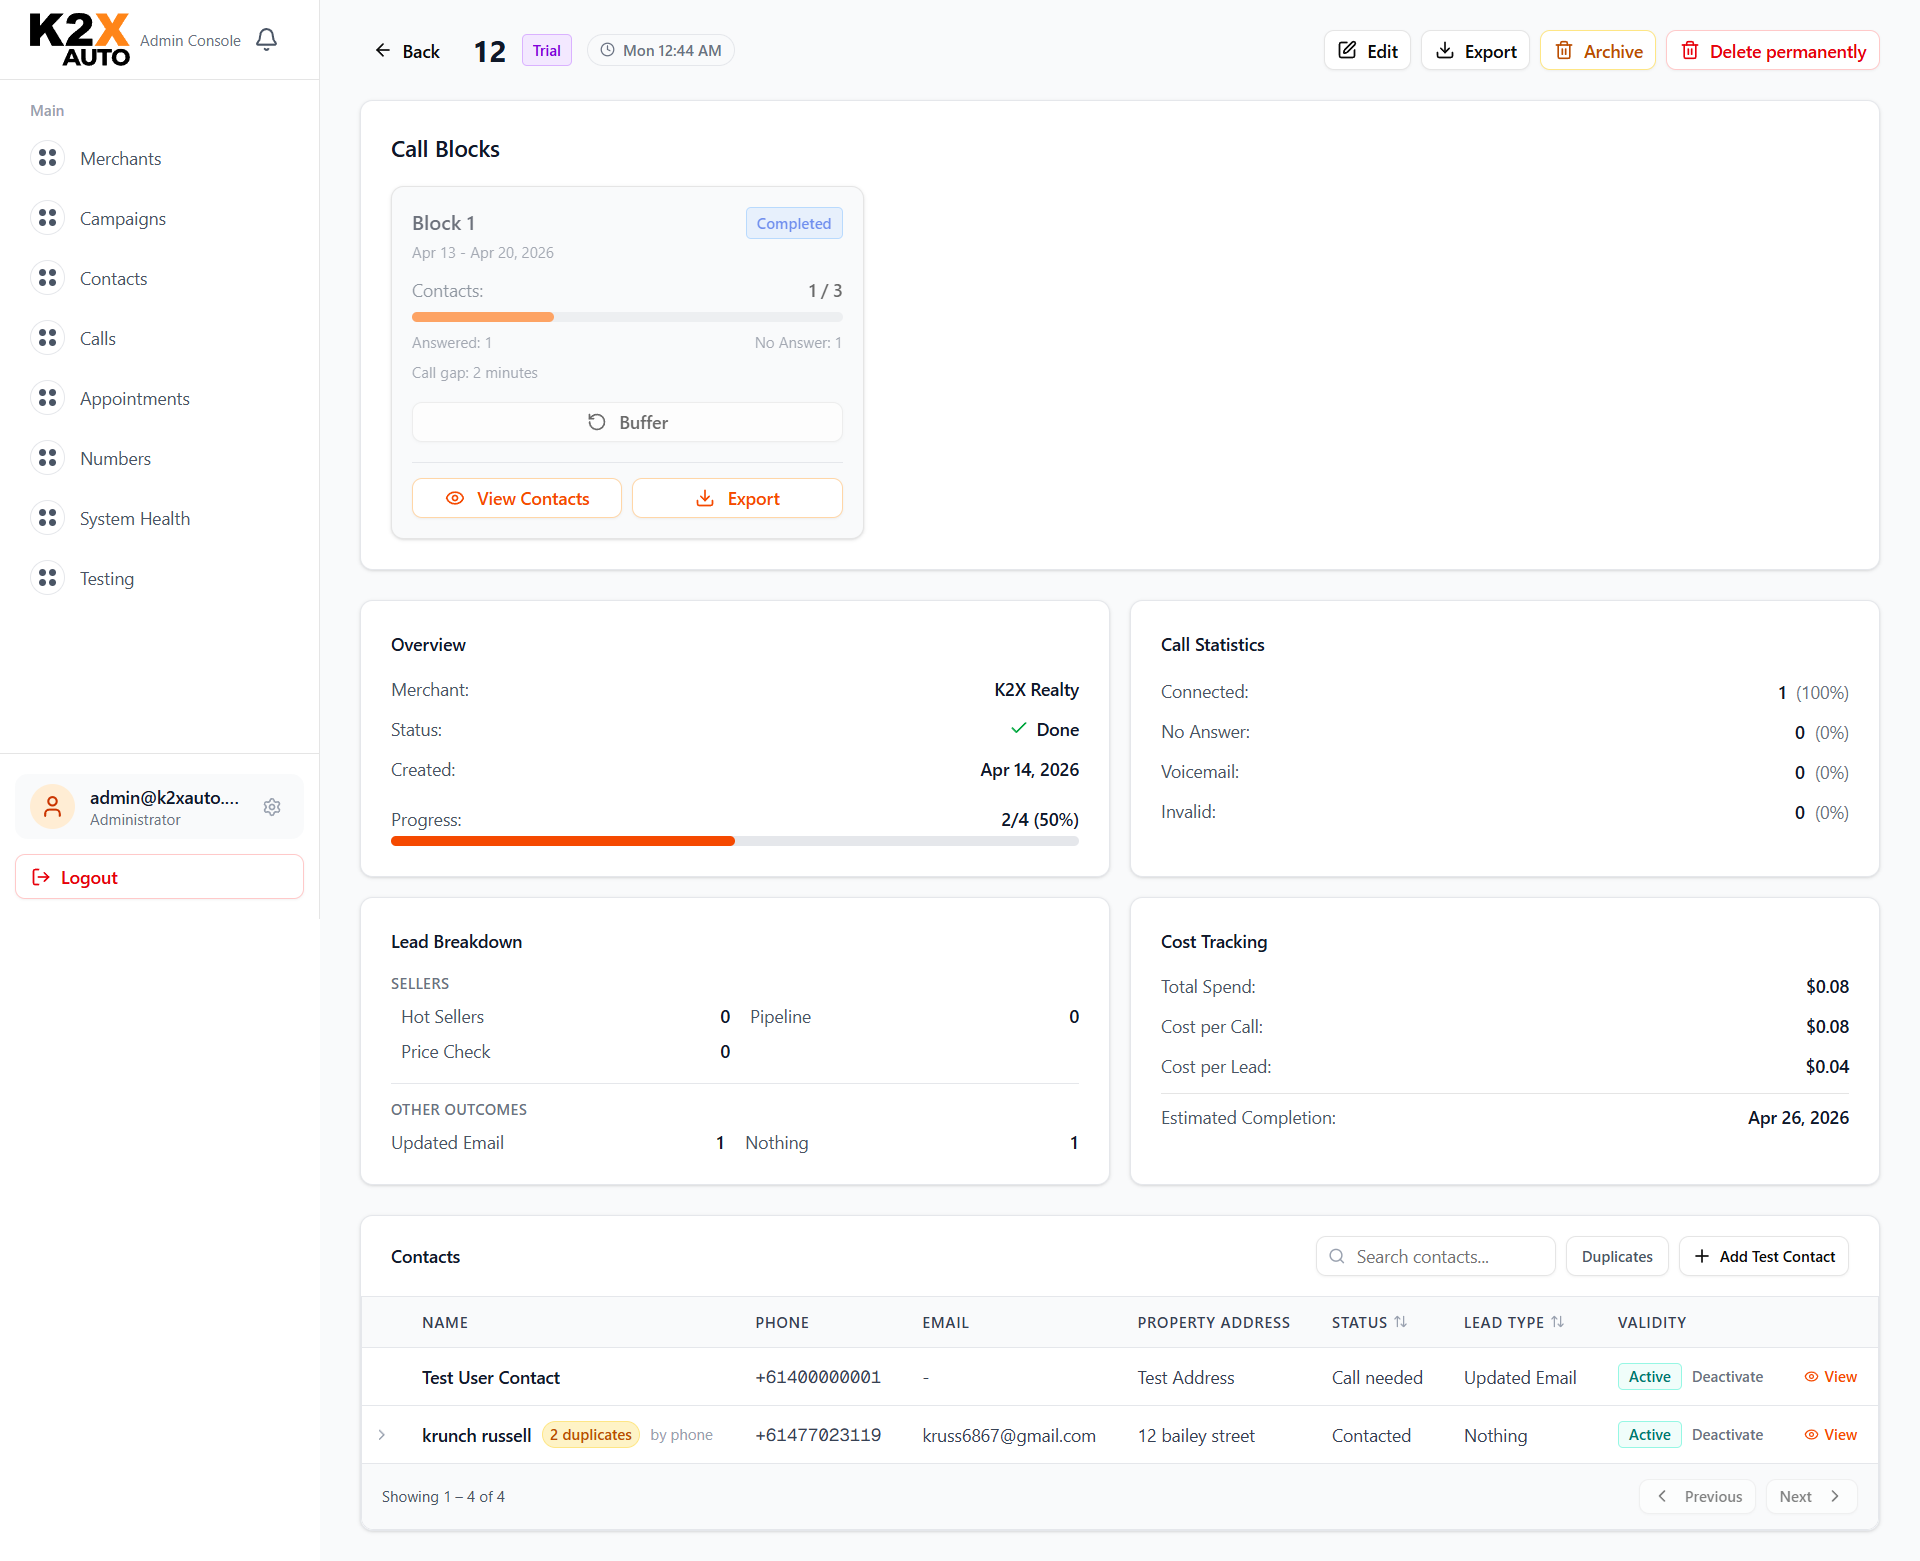Click View Contacts in Block 1

coord(516,498)
